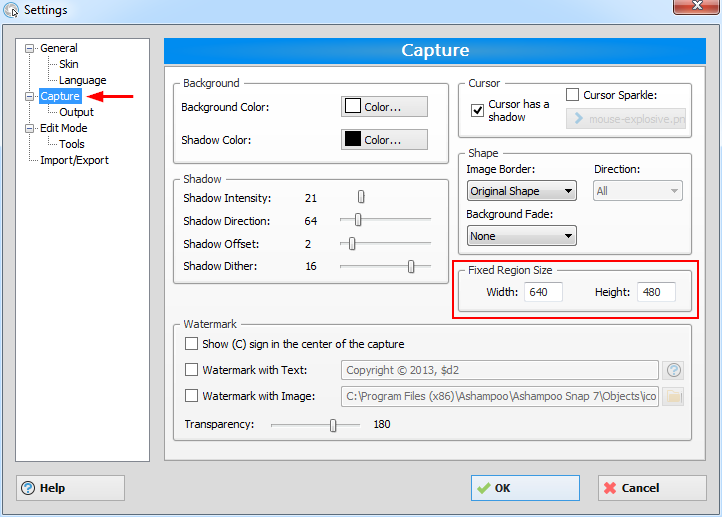This screenshot has height=517, width=722.
Task: Disable the Cursor has a shadow checkbox
Action: (477, 110)
